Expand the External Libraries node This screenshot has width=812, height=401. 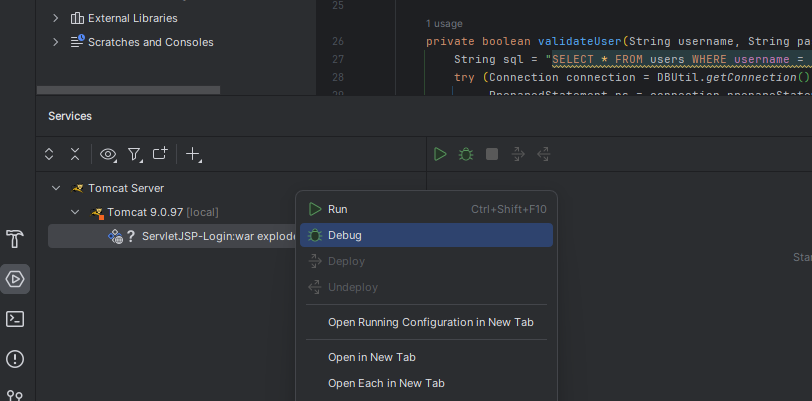click(55, 18)
